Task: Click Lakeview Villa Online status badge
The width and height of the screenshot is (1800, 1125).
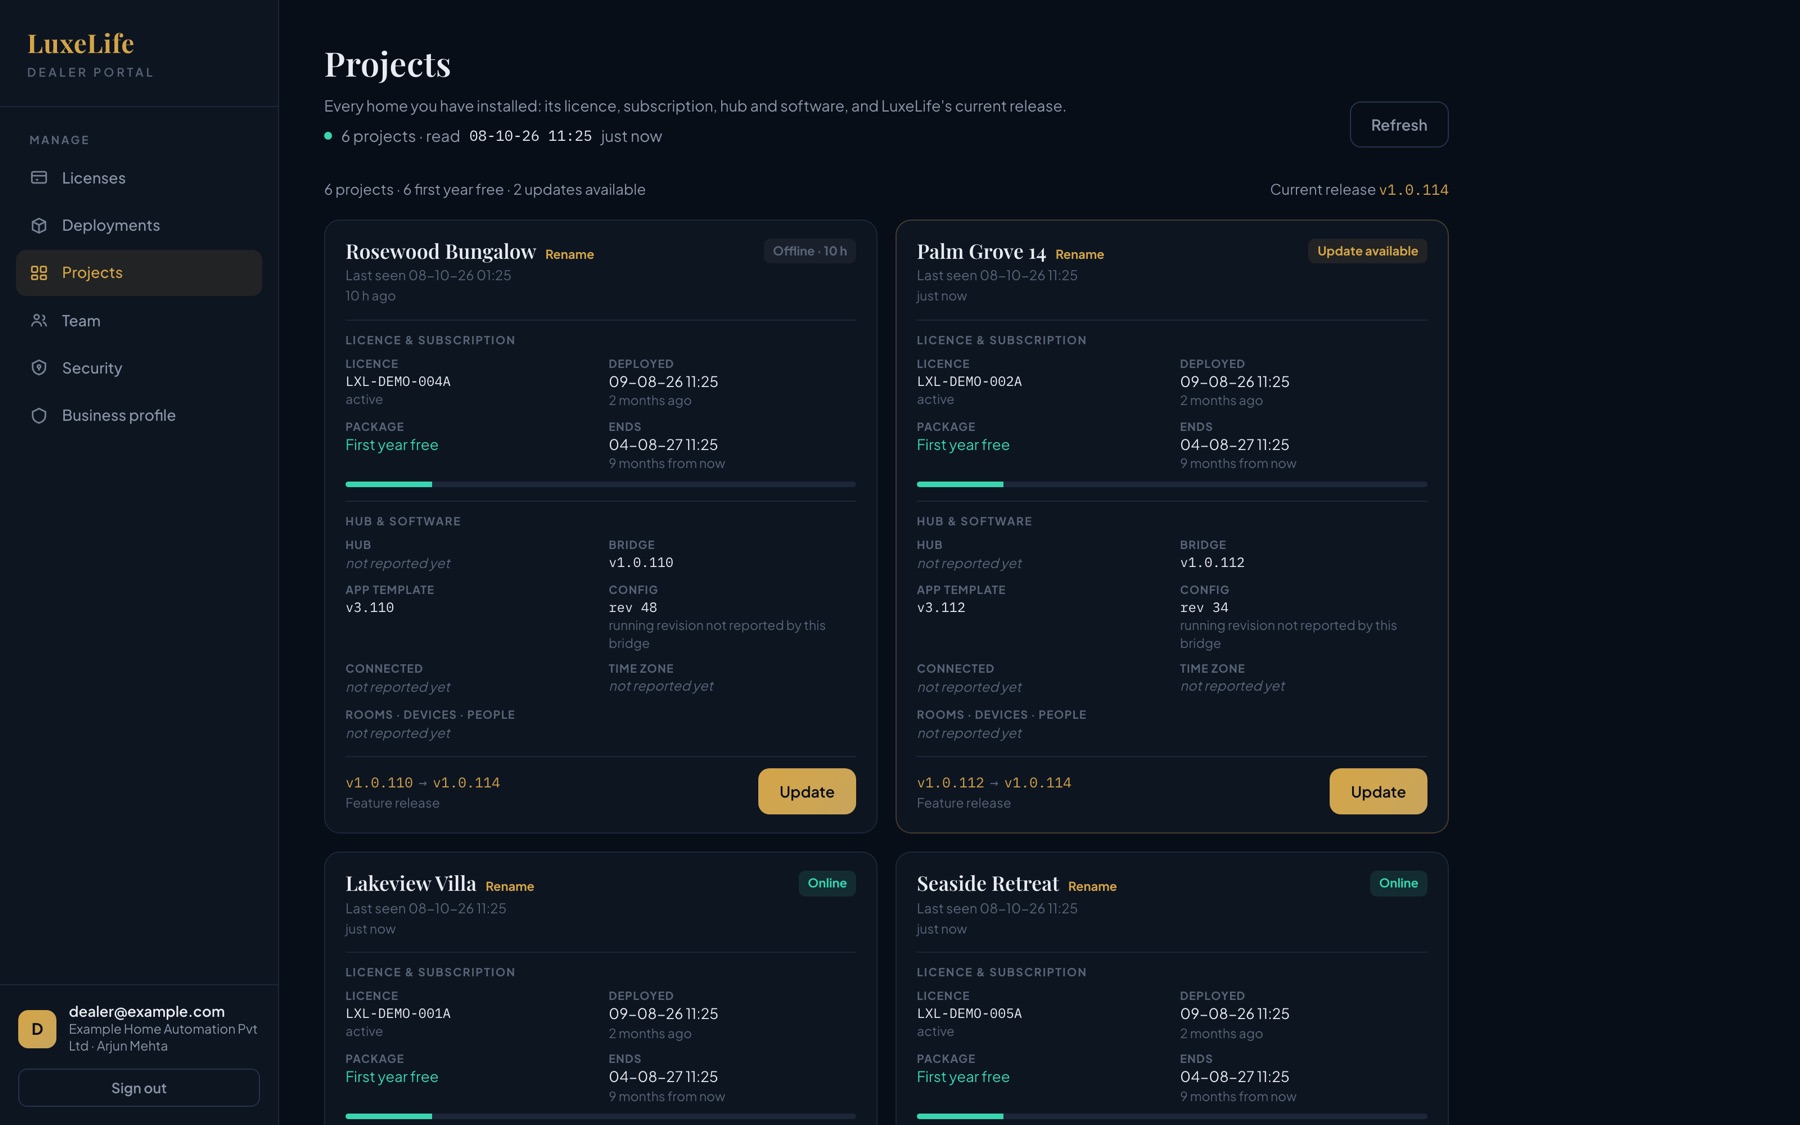Action: pos(827,883)
